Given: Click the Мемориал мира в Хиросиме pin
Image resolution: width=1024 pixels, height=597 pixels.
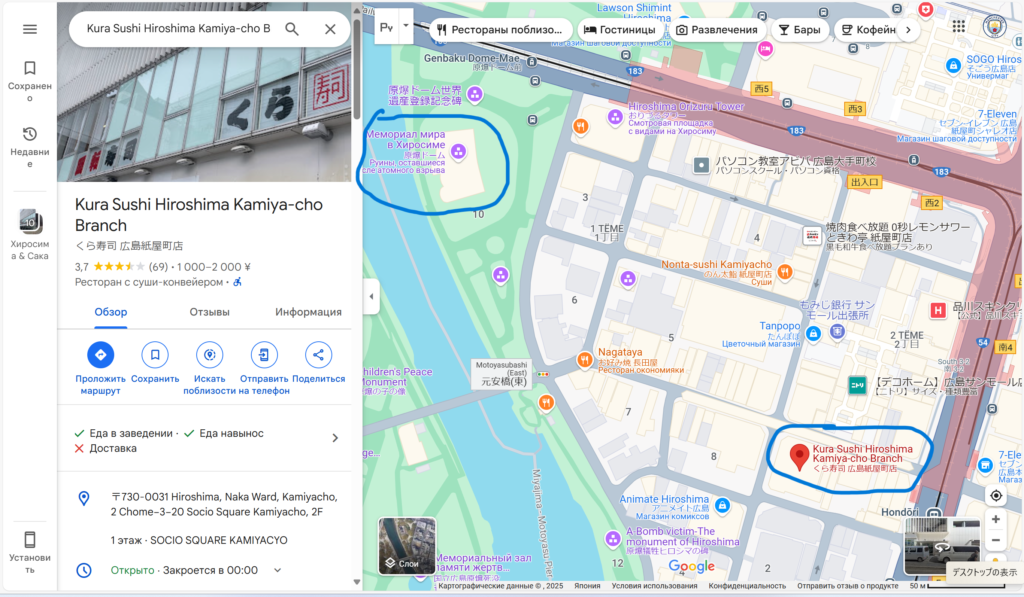Looking at the screenshot, I should click(x=458, y=152).
